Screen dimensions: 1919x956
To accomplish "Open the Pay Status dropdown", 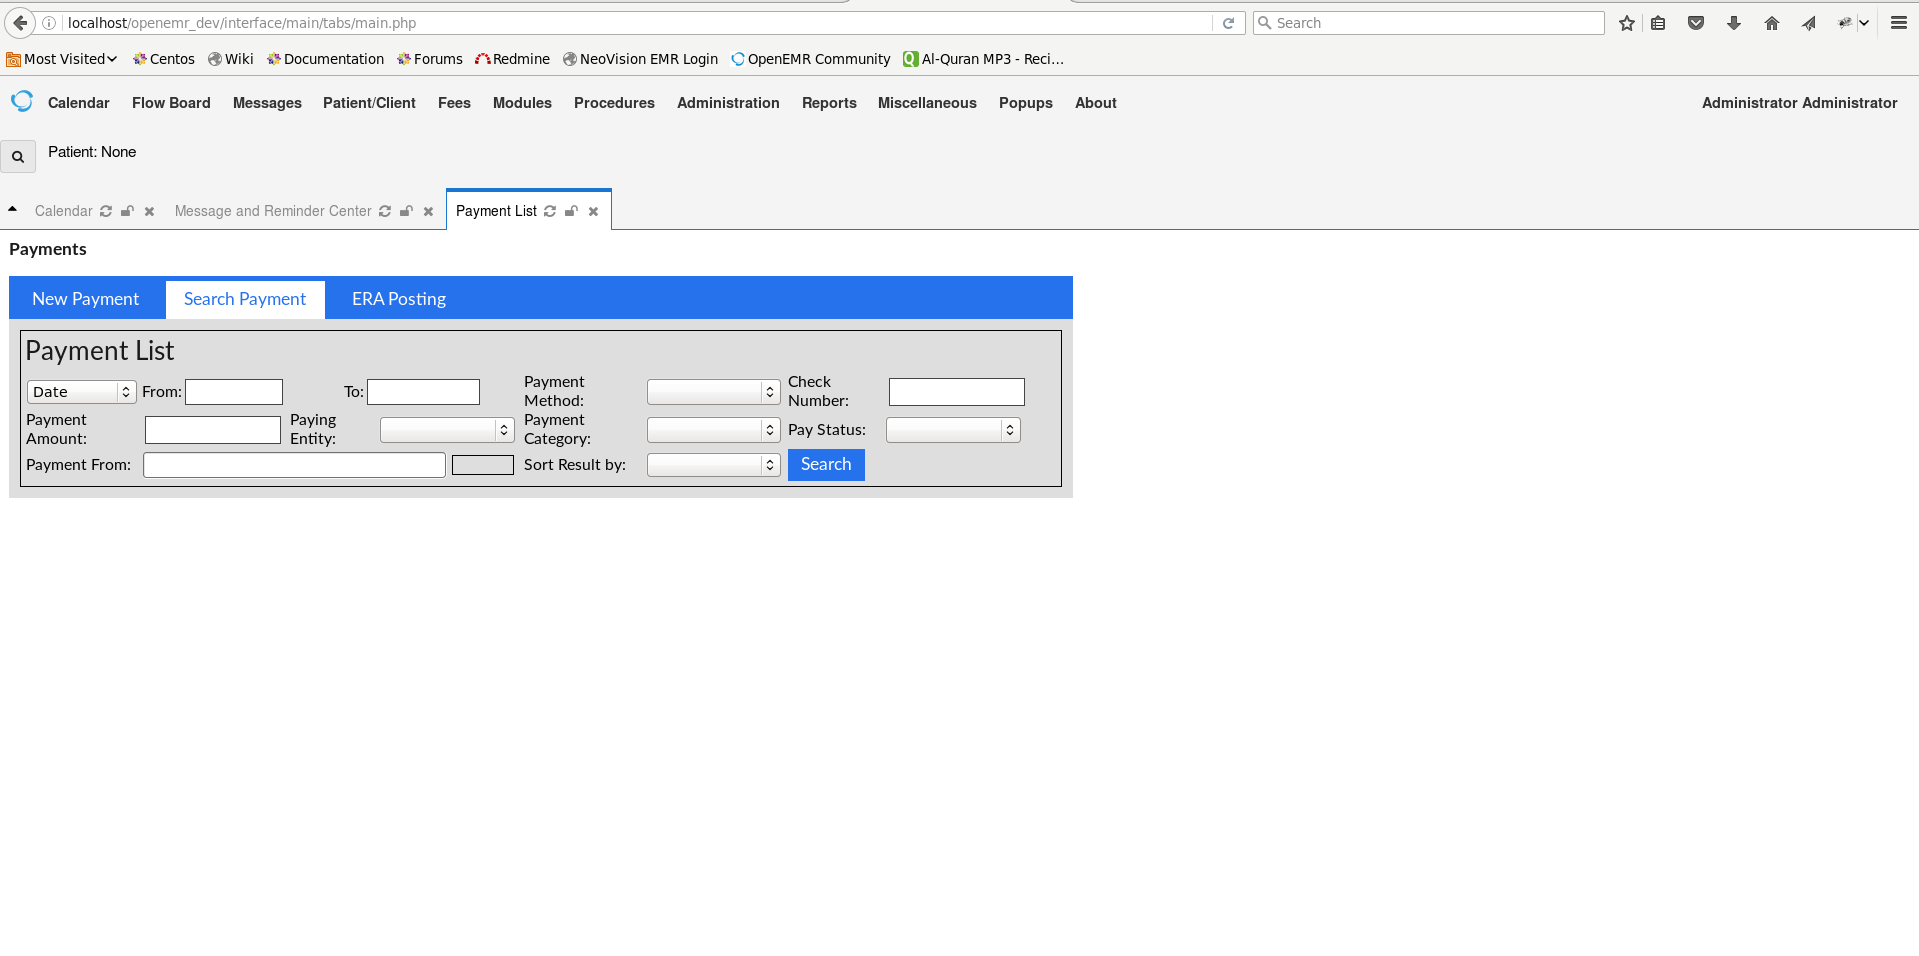I will (953, 430).
